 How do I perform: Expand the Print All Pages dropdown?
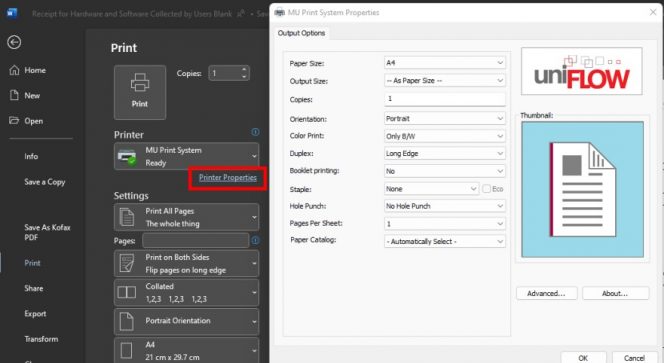(186, 217)
